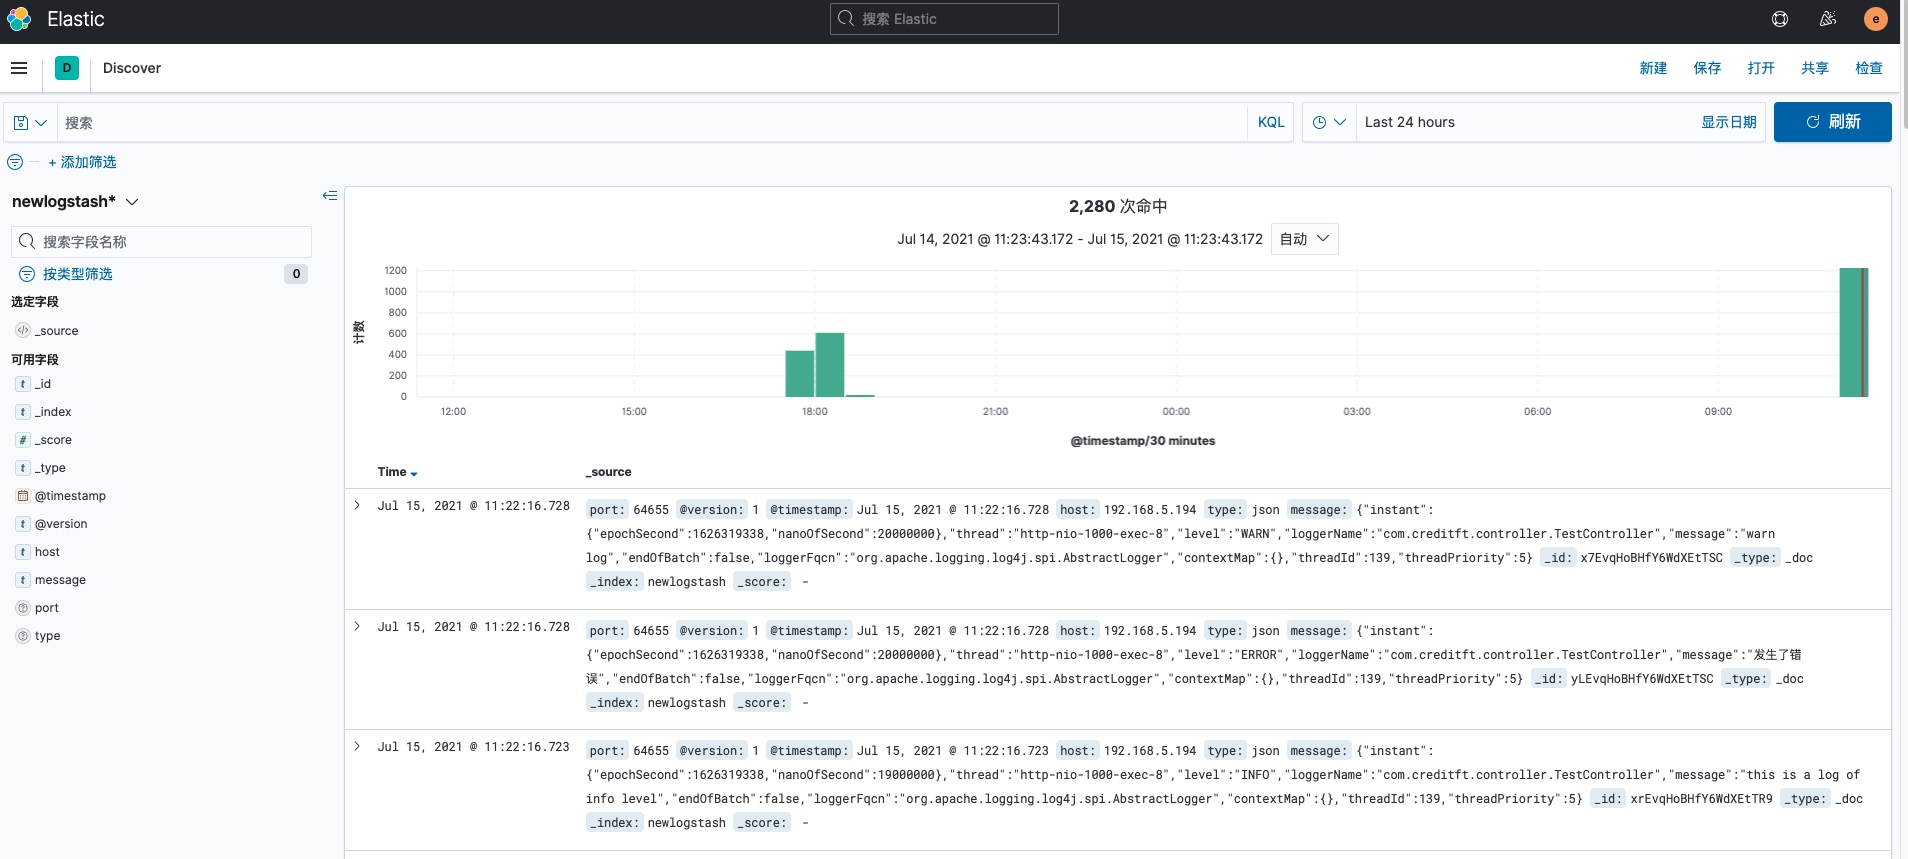Click the filter options icon near 添加筛选
1908x859 pixels.
tap(15, 162)
